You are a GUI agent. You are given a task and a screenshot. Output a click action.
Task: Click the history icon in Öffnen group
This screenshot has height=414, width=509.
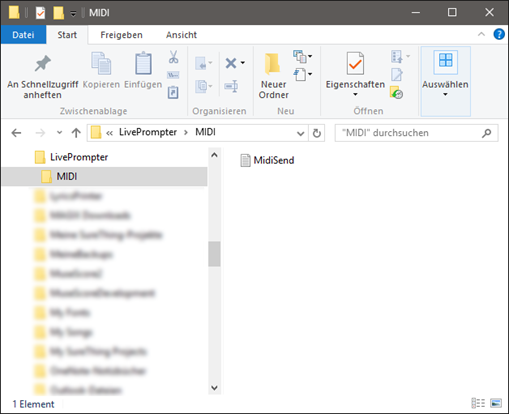[x=397, y=93]
